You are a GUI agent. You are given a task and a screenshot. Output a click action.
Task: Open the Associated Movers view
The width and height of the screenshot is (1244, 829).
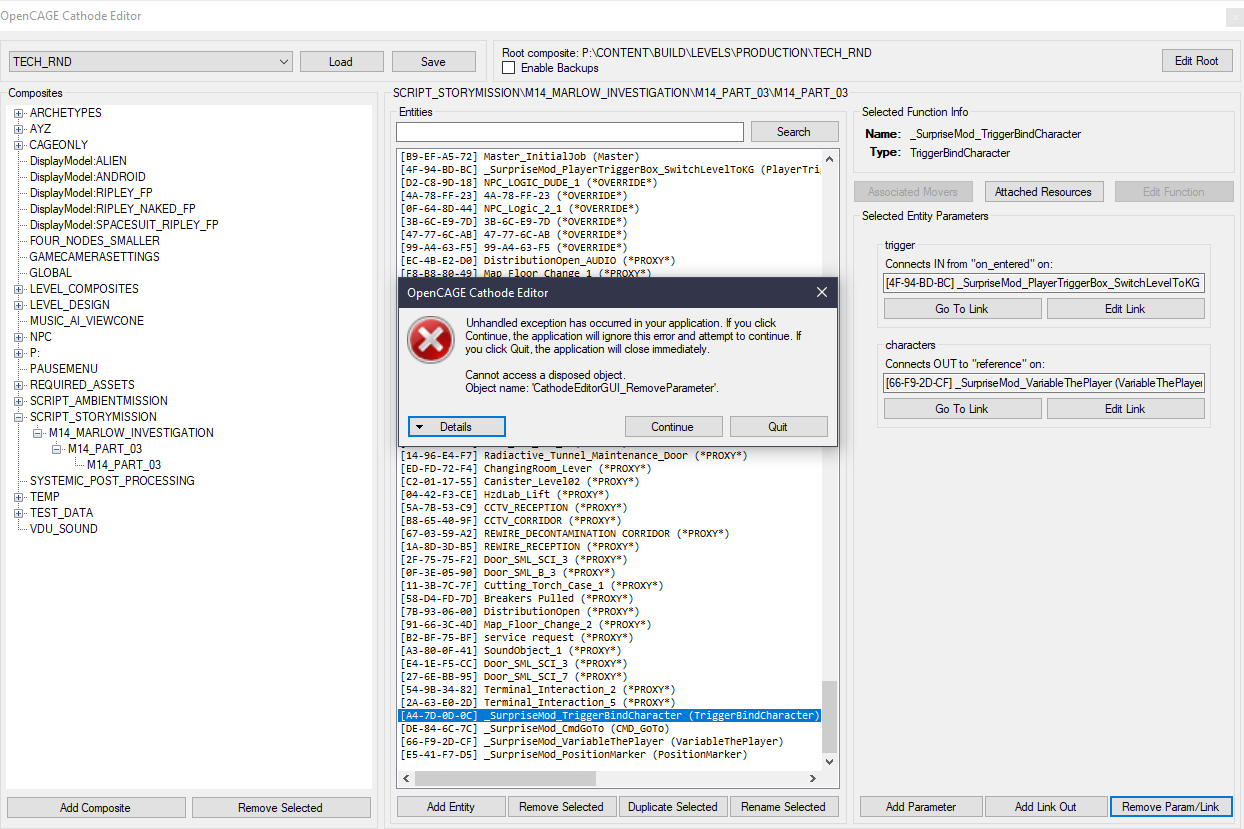click(913, 191)
